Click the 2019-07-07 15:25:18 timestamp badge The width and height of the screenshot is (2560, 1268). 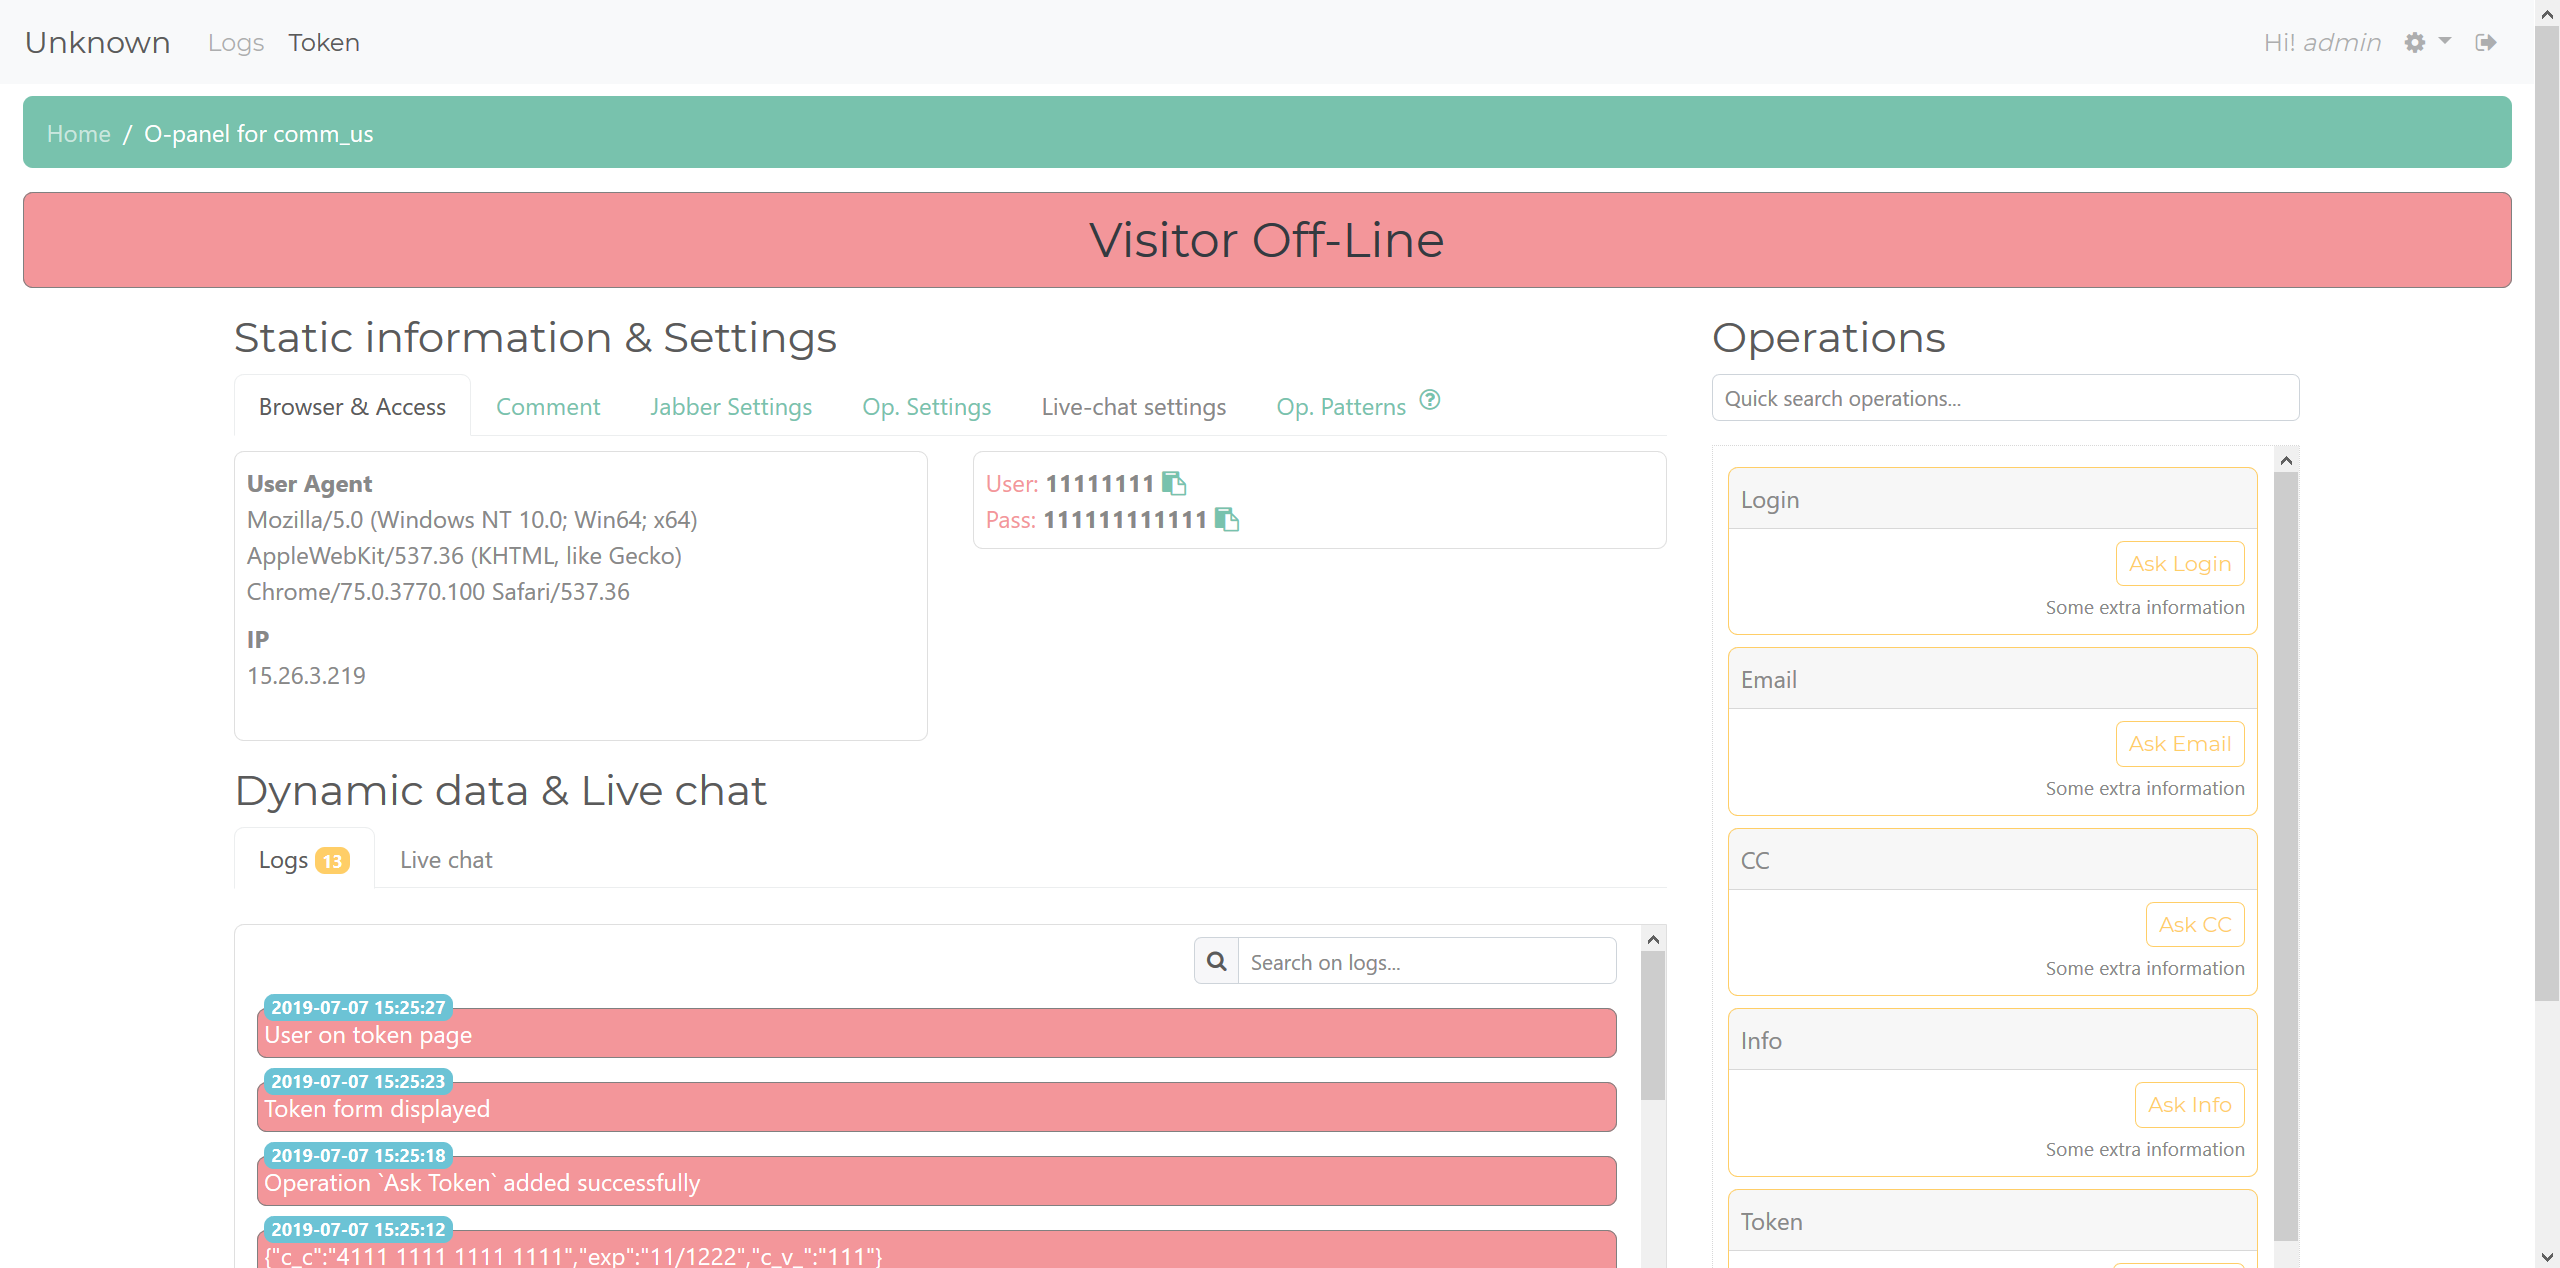pyautogui.click(x=358, y=1155)
